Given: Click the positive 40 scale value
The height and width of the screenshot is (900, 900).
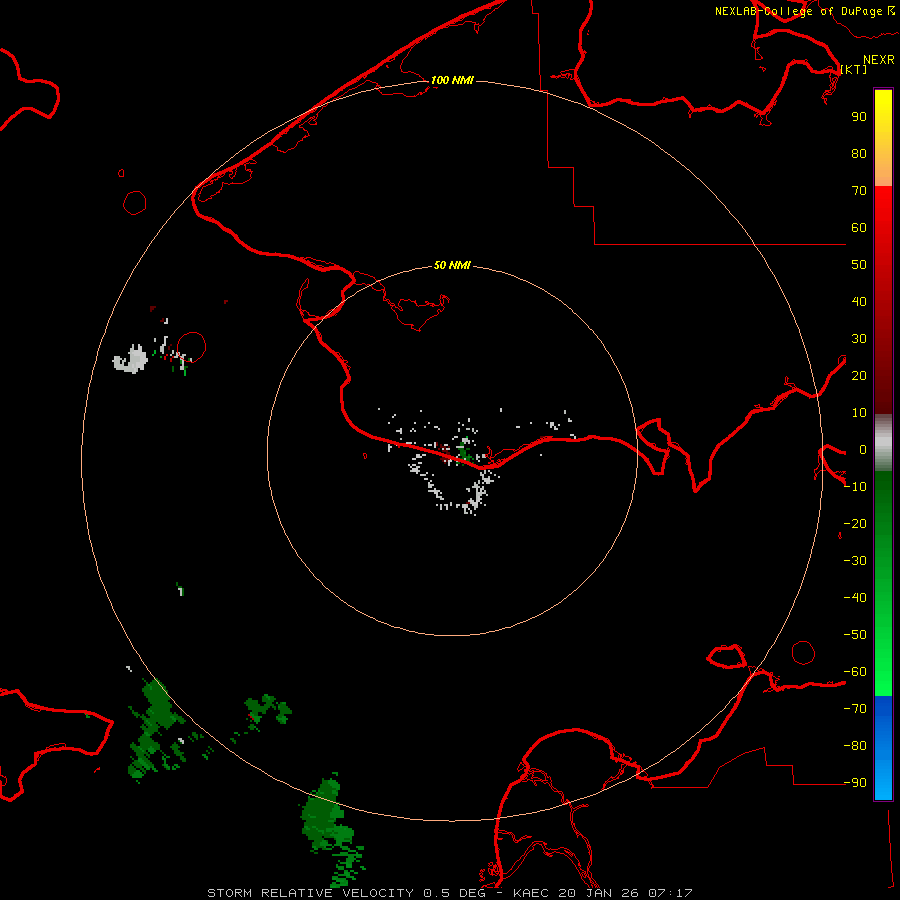Looking at the screenshot, I should pyautogui.click(x=859, y=302).
